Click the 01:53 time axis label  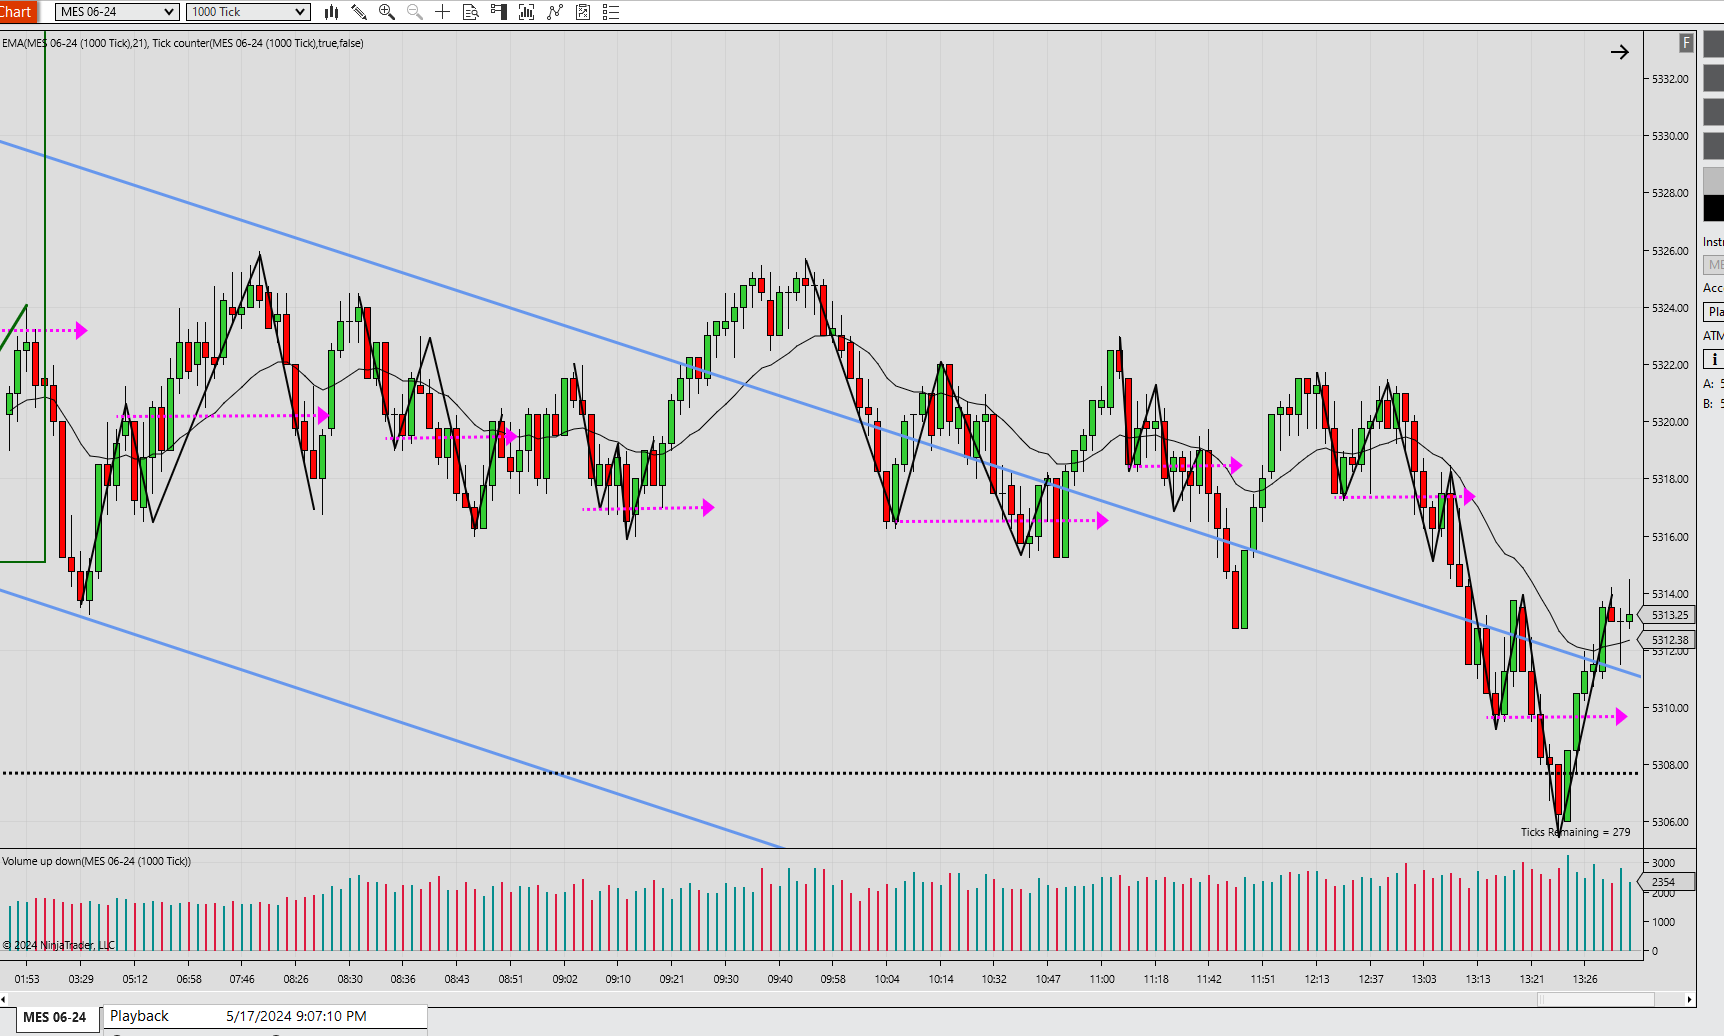pyautogui.click(x=27, y=979)
